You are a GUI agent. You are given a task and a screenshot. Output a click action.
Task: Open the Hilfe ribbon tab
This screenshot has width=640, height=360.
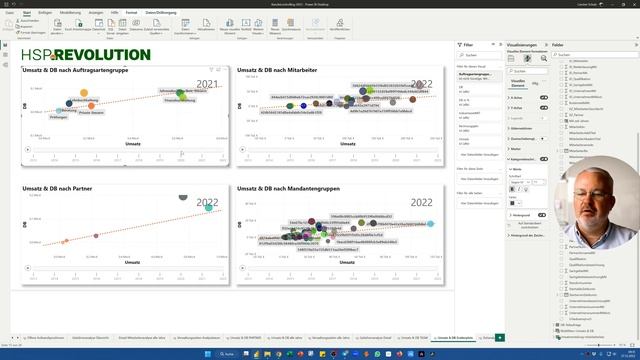click(x=115, y=13)
